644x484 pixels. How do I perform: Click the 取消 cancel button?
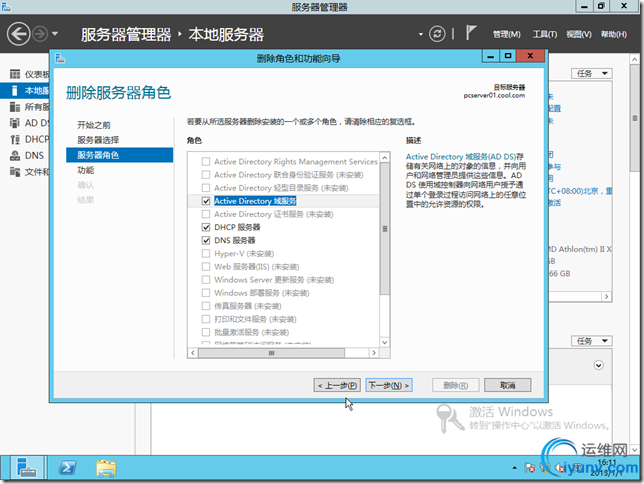pos(508,385)
